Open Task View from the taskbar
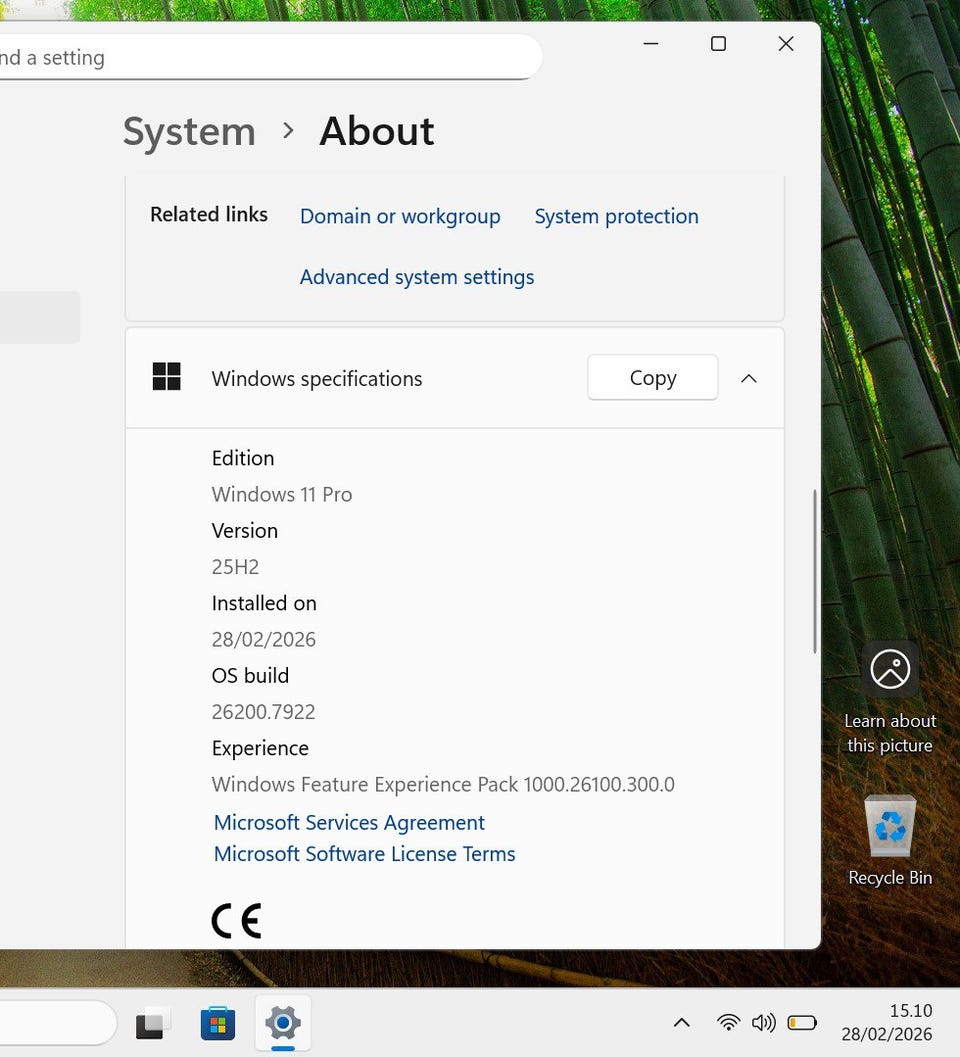This screenshot has width=960, height=1057. [152, 1023]
